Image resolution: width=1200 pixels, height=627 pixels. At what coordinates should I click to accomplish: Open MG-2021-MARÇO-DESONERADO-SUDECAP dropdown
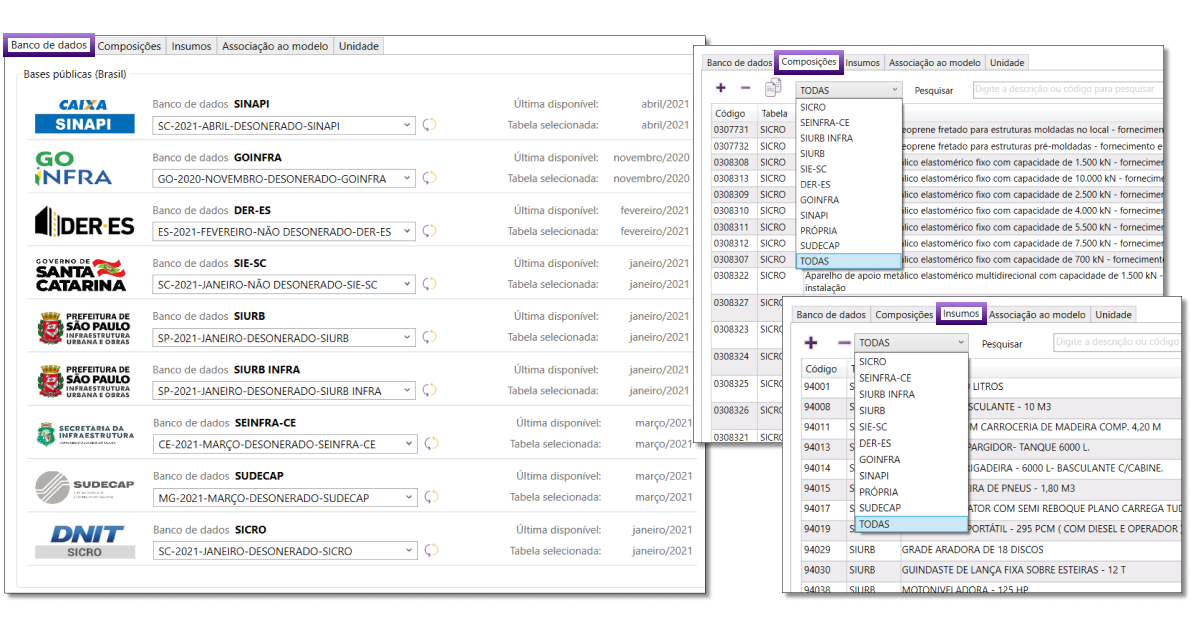[x=285, y=497]
